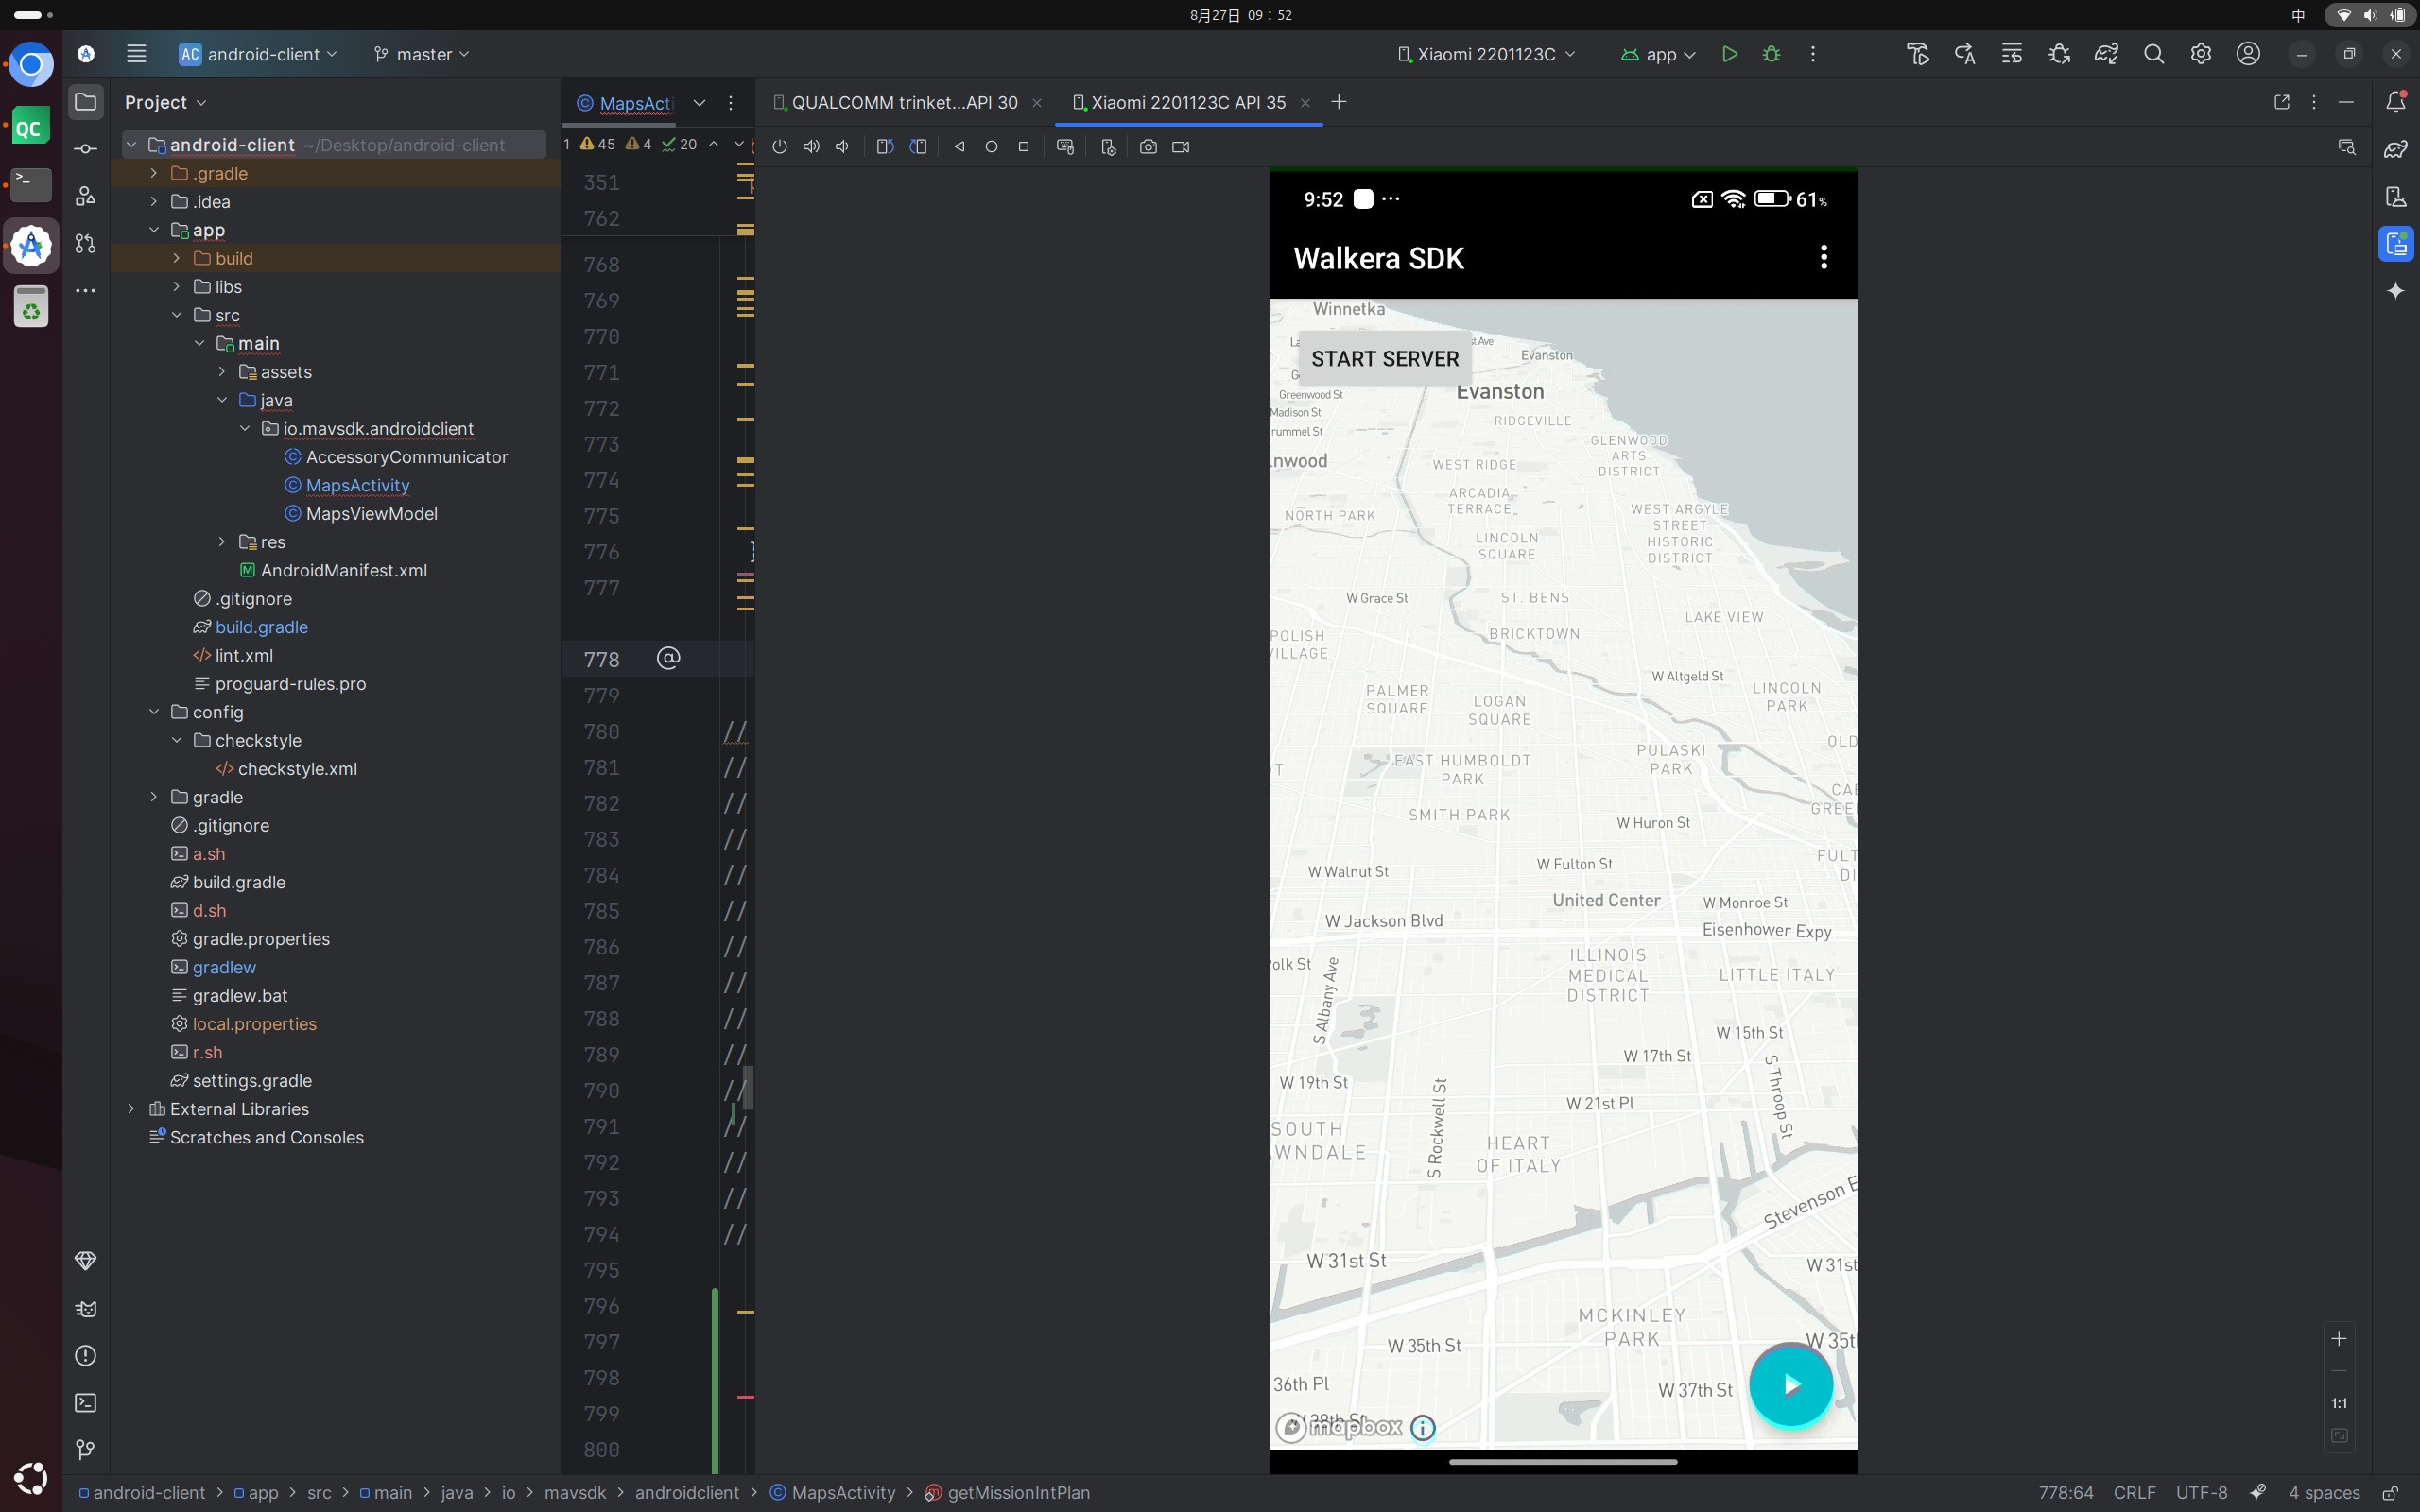2420x1512 pixels.
Task: Open Terminal tool window icon
Action: click(x=86, y=1403)
